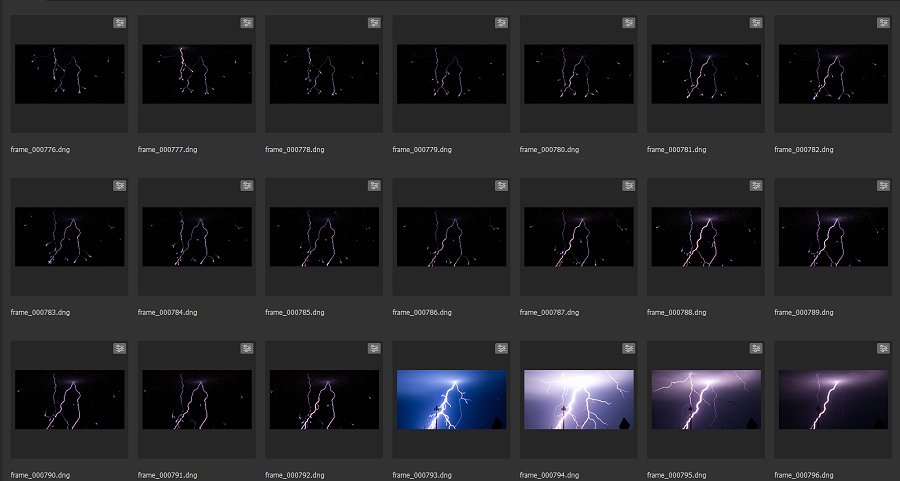This screenshot has width=900, height=481.
Task: Click the filename label frame_000790.dng
Action: 40,475
